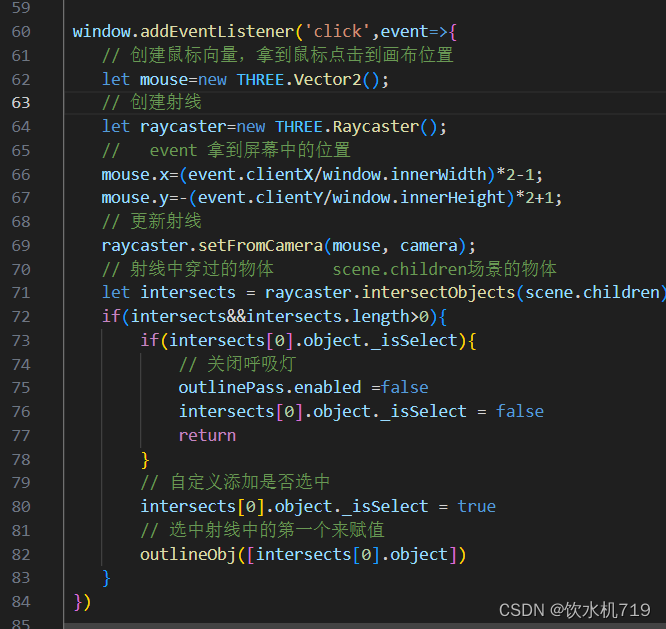Viewport: 666px width, 629px height.
Task: Click the word addEventListener on line 60
Action: point(217,31)
